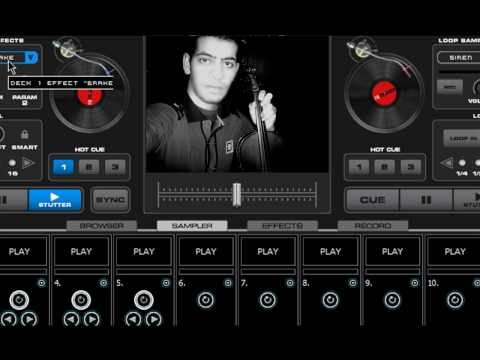Click the left deck SYNC button
This screenshot has width=480, height=360.
[x=110, y=200]
